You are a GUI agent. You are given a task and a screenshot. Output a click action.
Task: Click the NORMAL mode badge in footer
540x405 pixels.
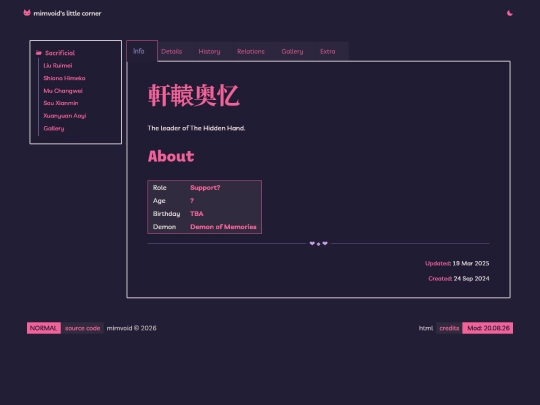44,328
